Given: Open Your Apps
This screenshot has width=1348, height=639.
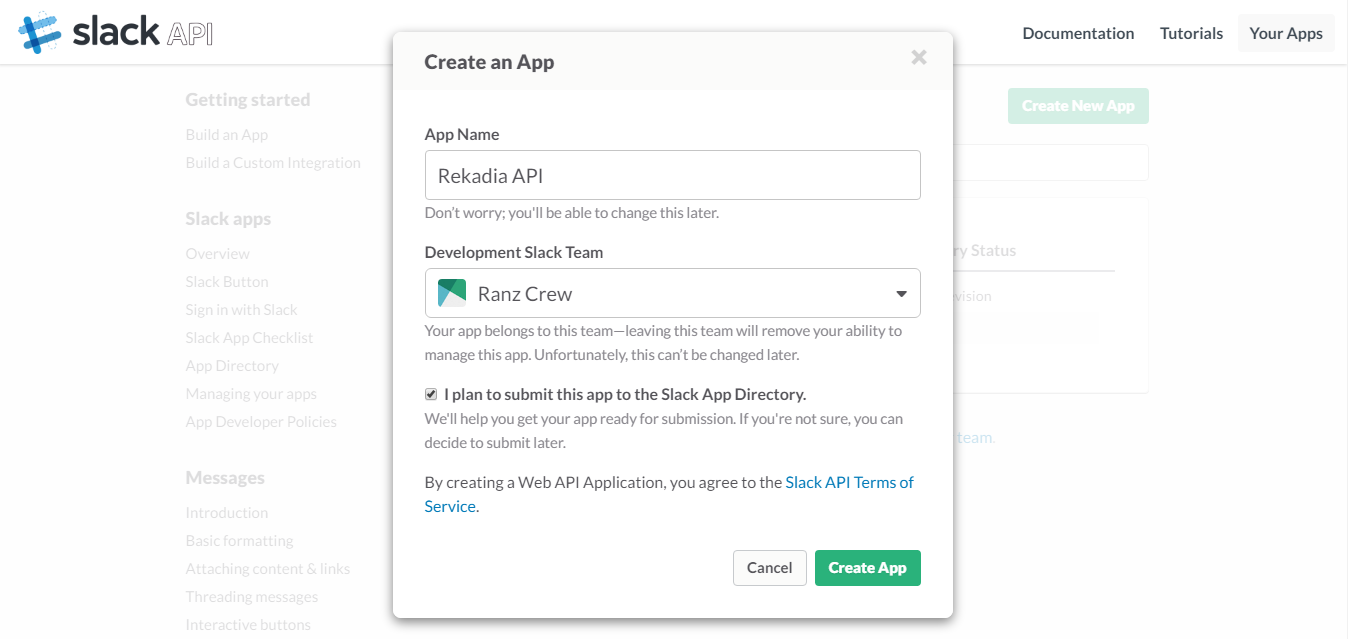Looking at the screenshot, I should click(x=1286, y=33).
